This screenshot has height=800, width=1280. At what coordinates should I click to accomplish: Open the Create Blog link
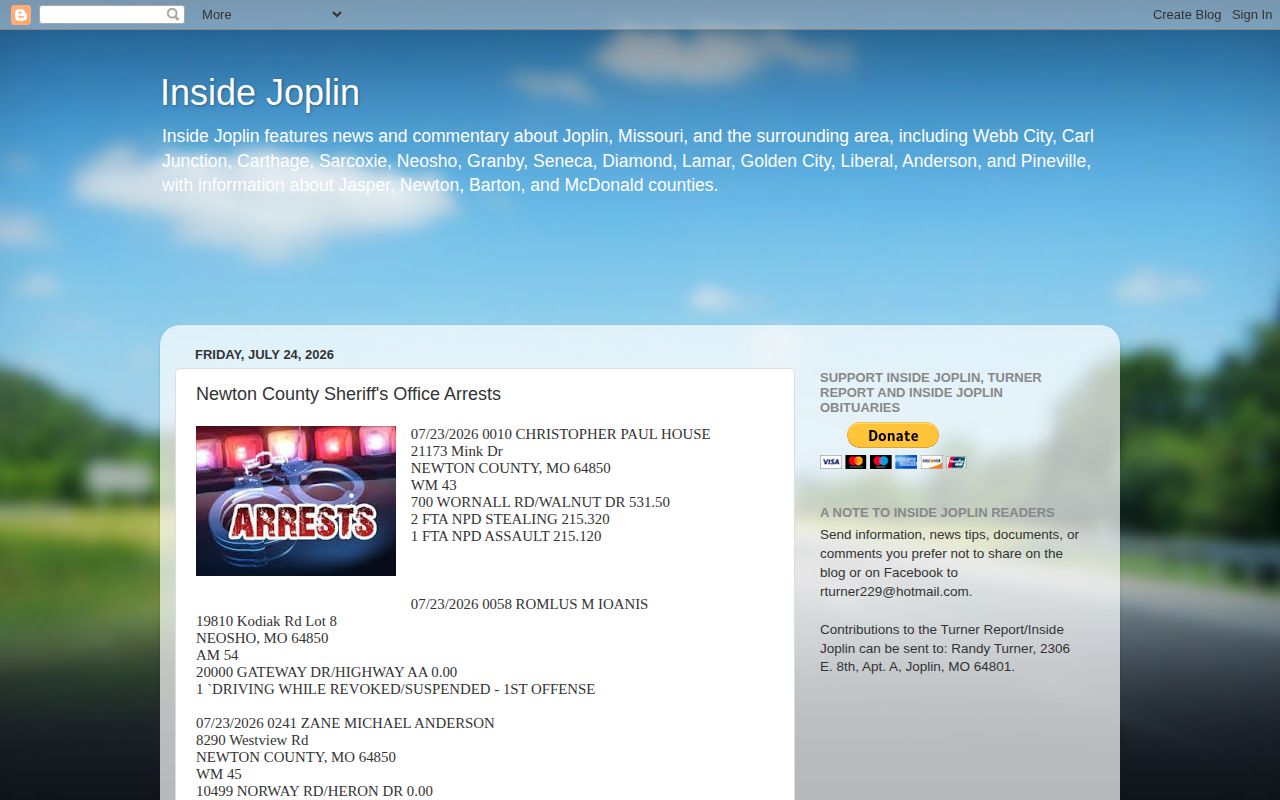pyautogui.click(x=1187, y=15)
